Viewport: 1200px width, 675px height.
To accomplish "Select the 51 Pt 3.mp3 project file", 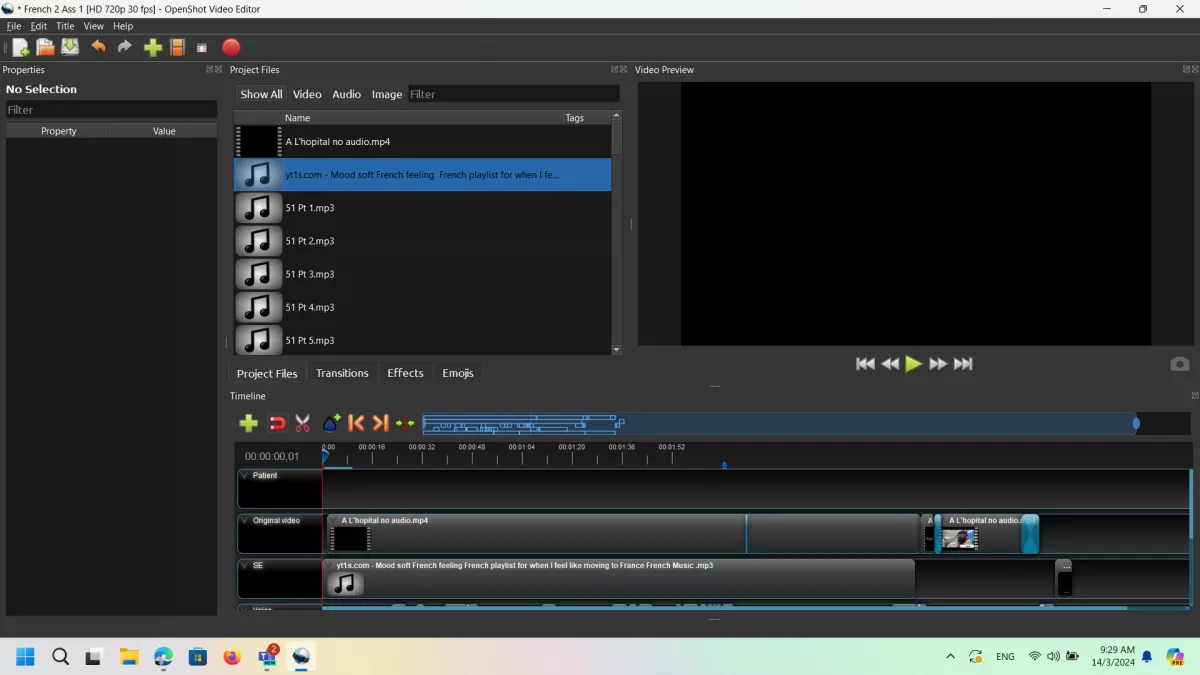I will pyautogui.click(x=310, y=273).
